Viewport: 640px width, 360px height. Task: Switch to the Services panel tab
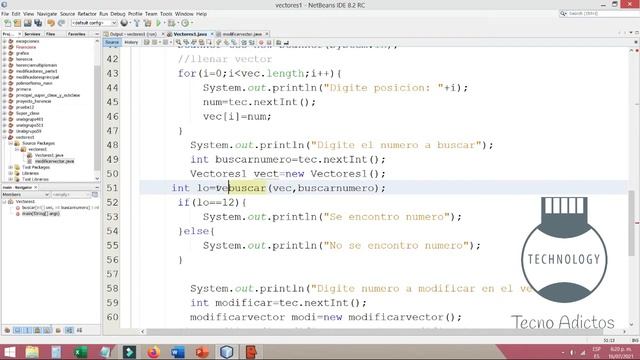[x=32, y=34]
